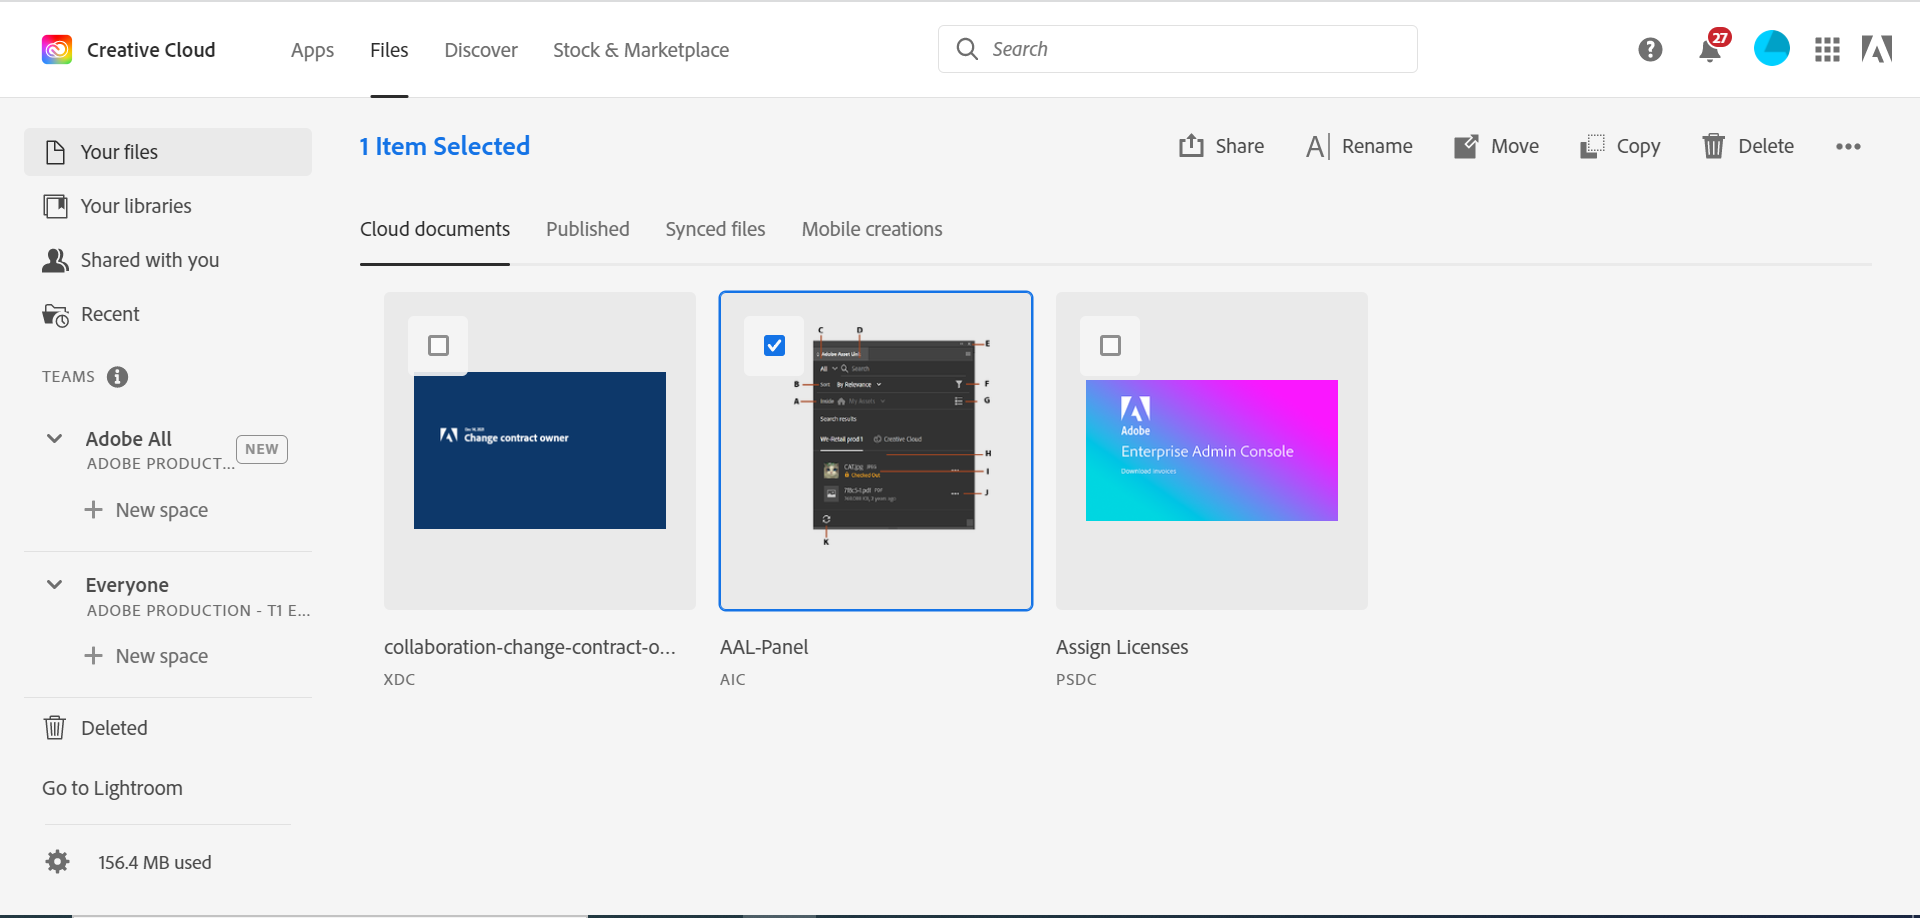This screenshot has height=918, width=1920.
Task: Open Your files in the sidebar
Action: pyautogui.click(x=168, y=152)
